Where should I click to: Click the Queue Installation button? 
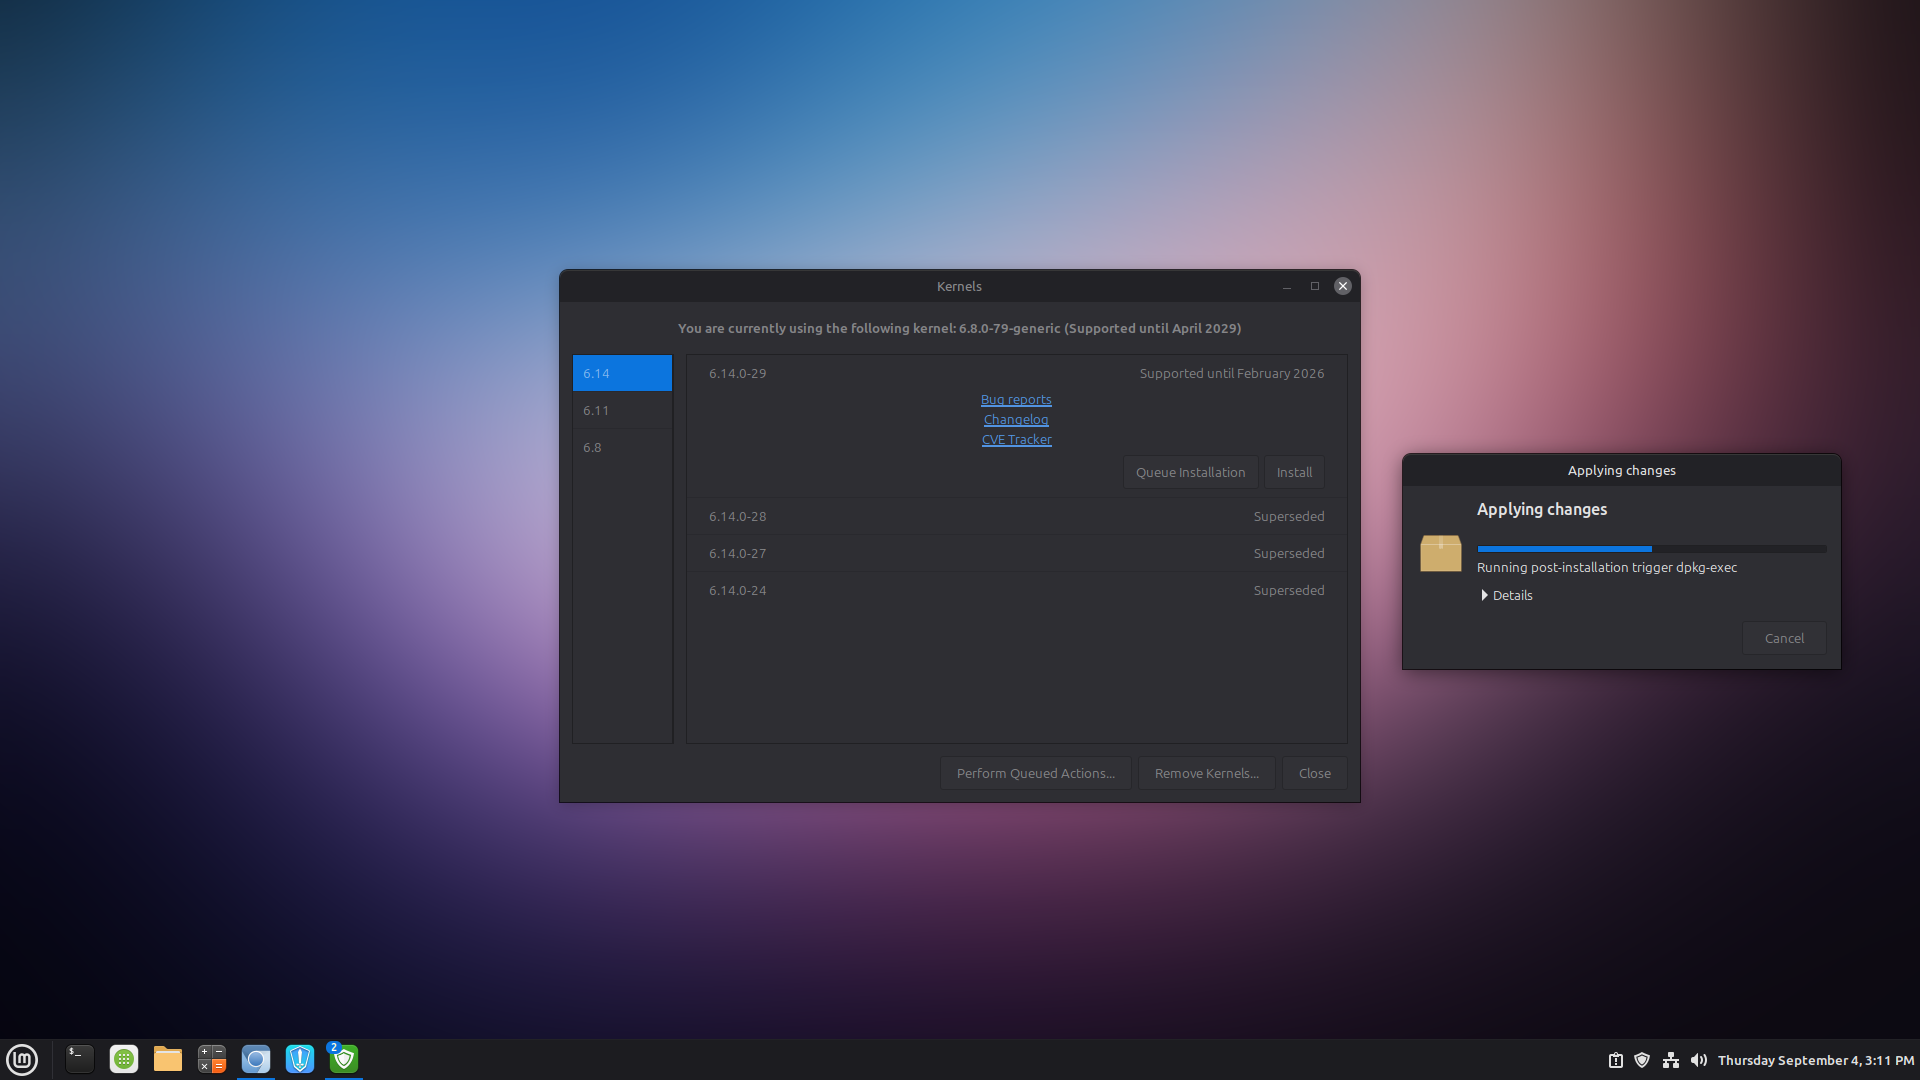(1190, 472)
